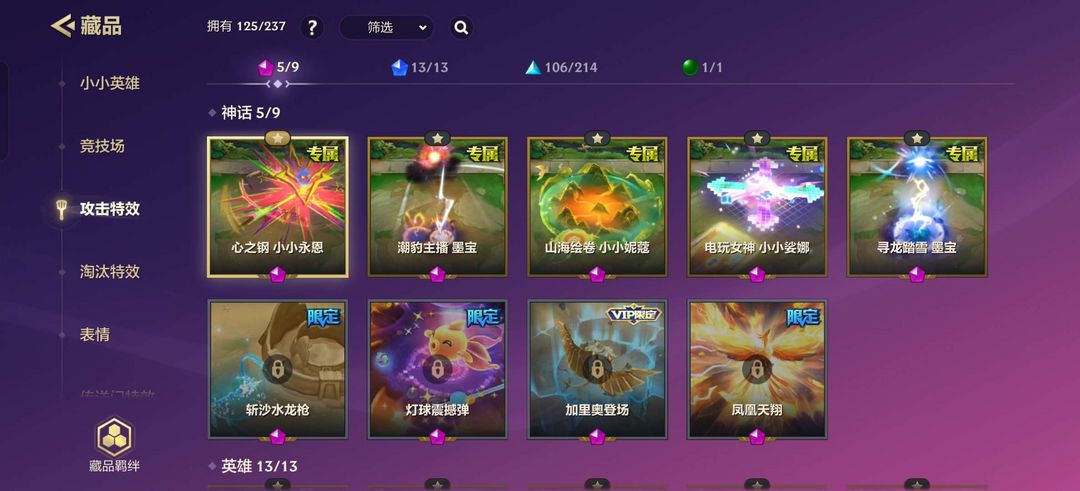Select the 电玩女神 小小娑娜 effect card
This screenshot has height=491, width=1080.
(x=757, y=207)
